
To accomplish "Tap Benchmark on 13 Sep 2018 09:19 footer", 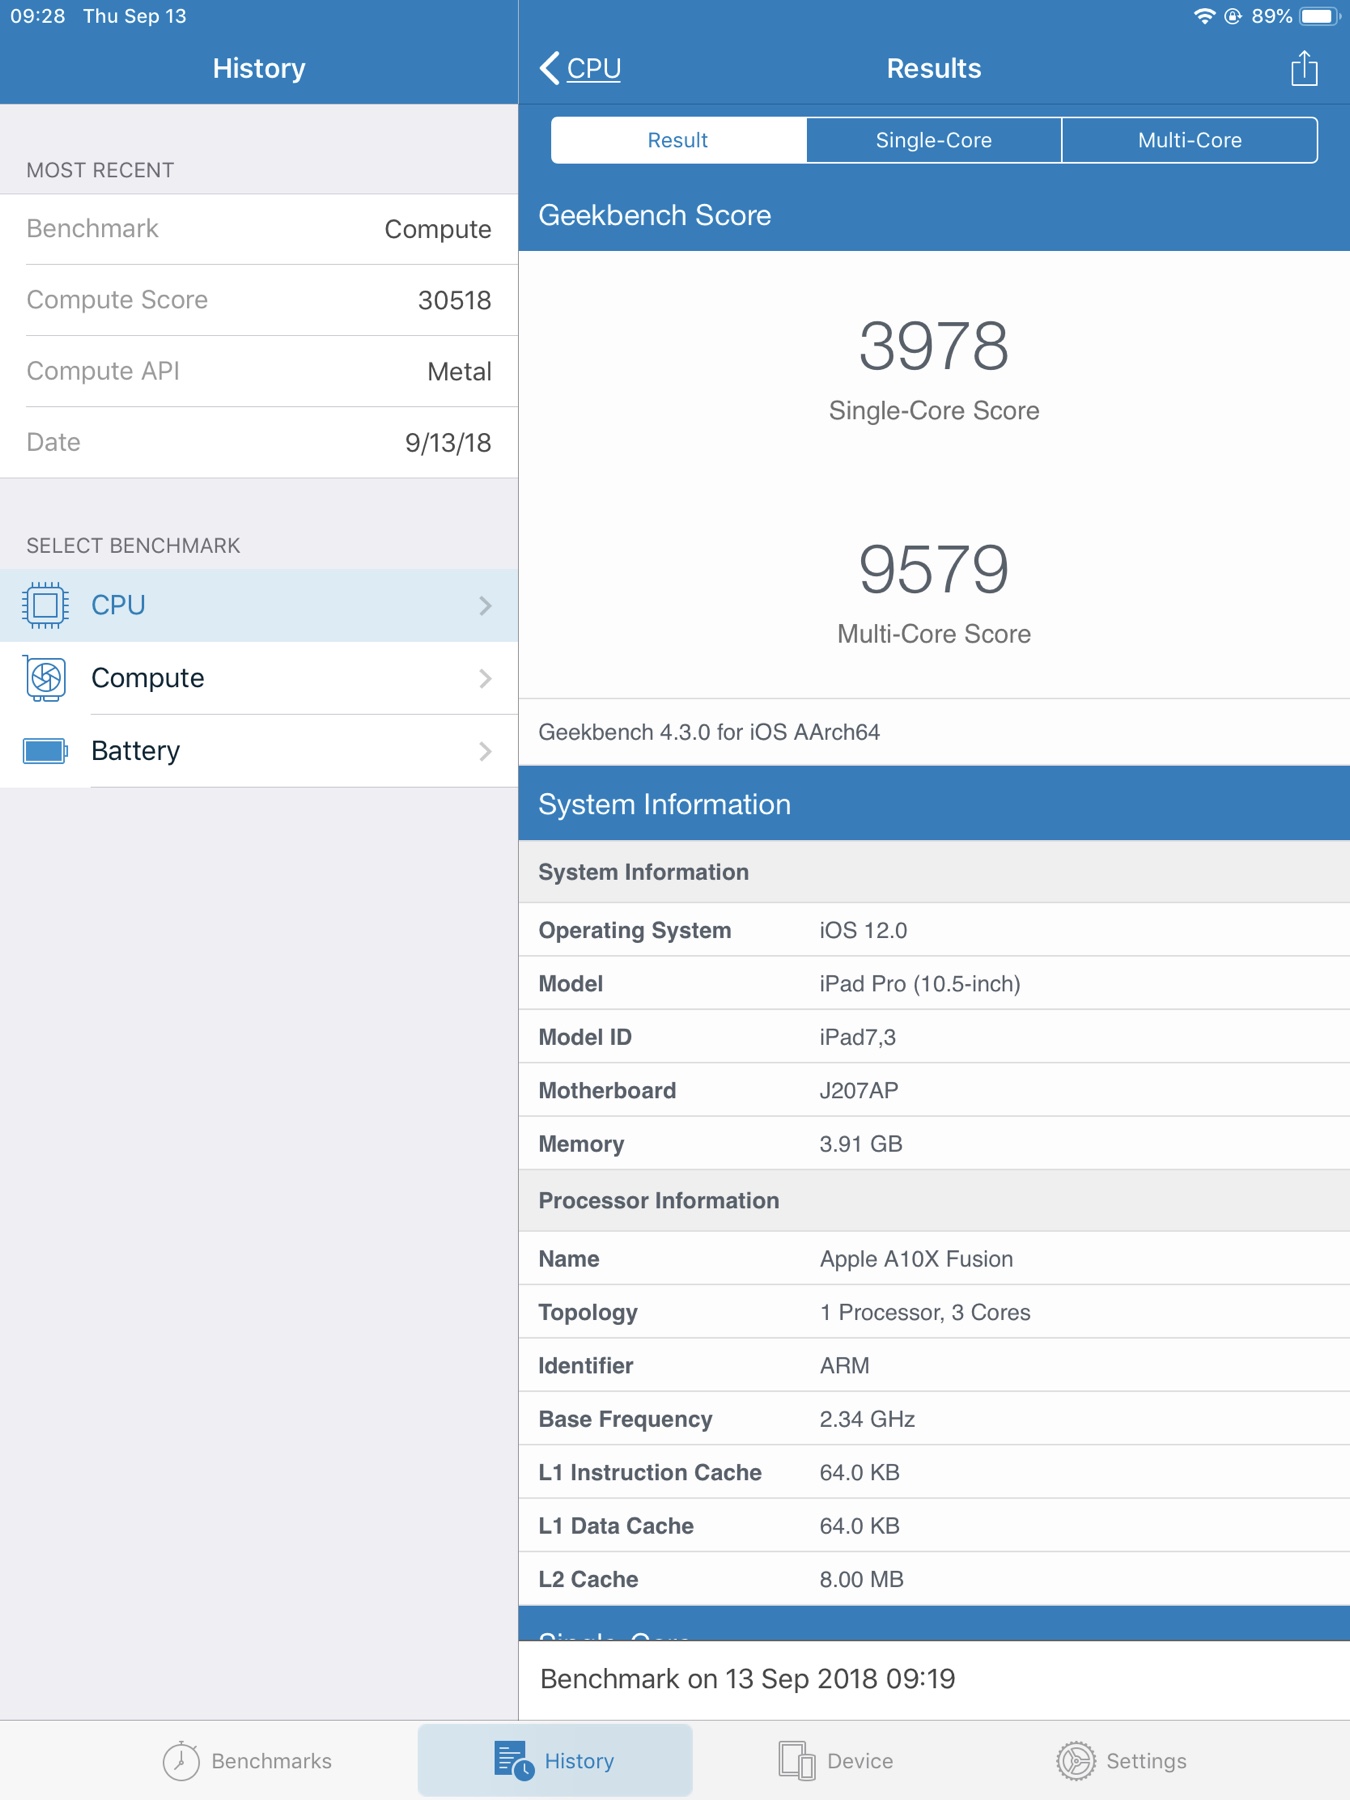I will (747, 1679).
